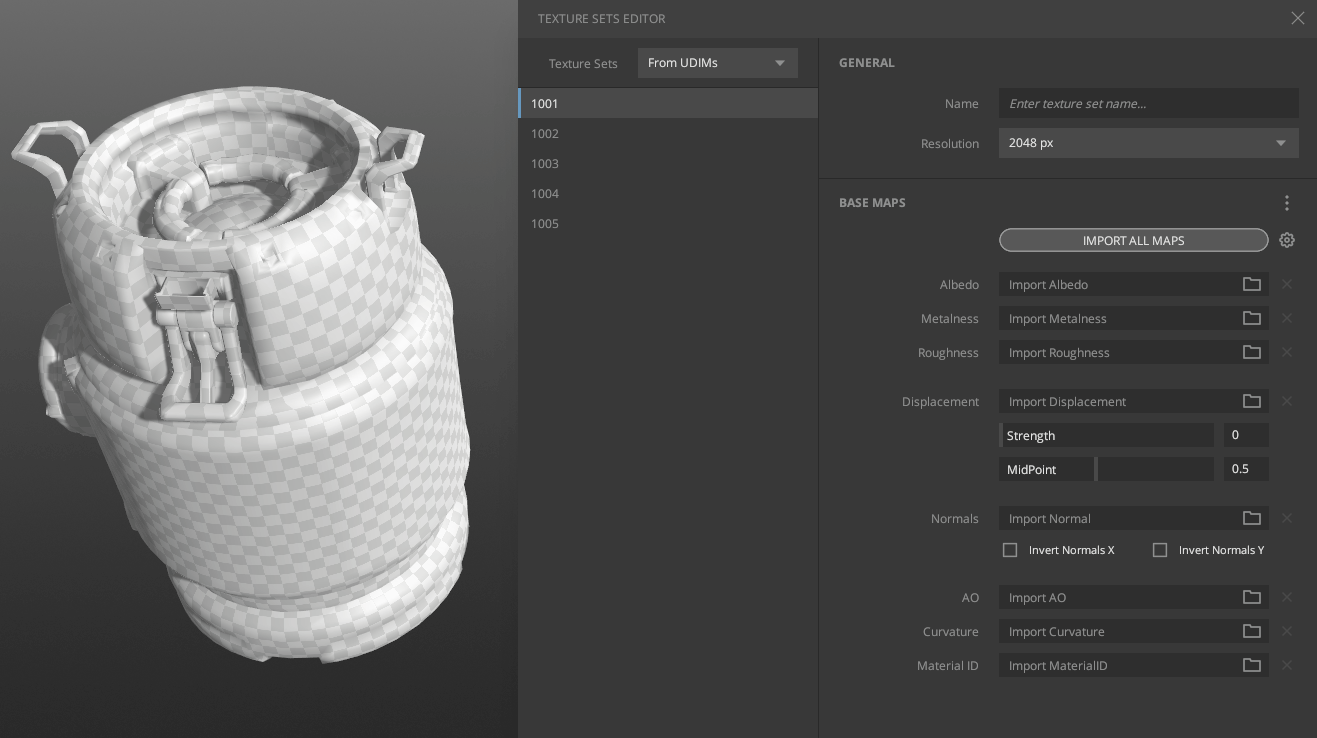This screenshot has height=738, width=1317.
Task: Browse for a Metalness map file
Action: coord(1251,319)
